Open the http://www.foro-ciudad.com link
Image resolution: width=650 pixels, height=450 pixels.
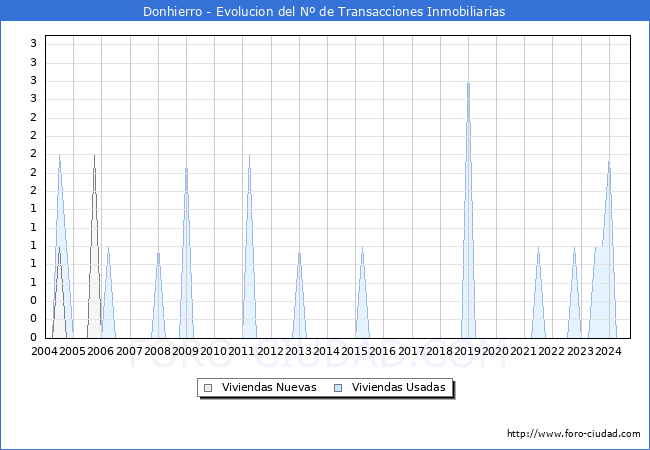pos(574,434)
